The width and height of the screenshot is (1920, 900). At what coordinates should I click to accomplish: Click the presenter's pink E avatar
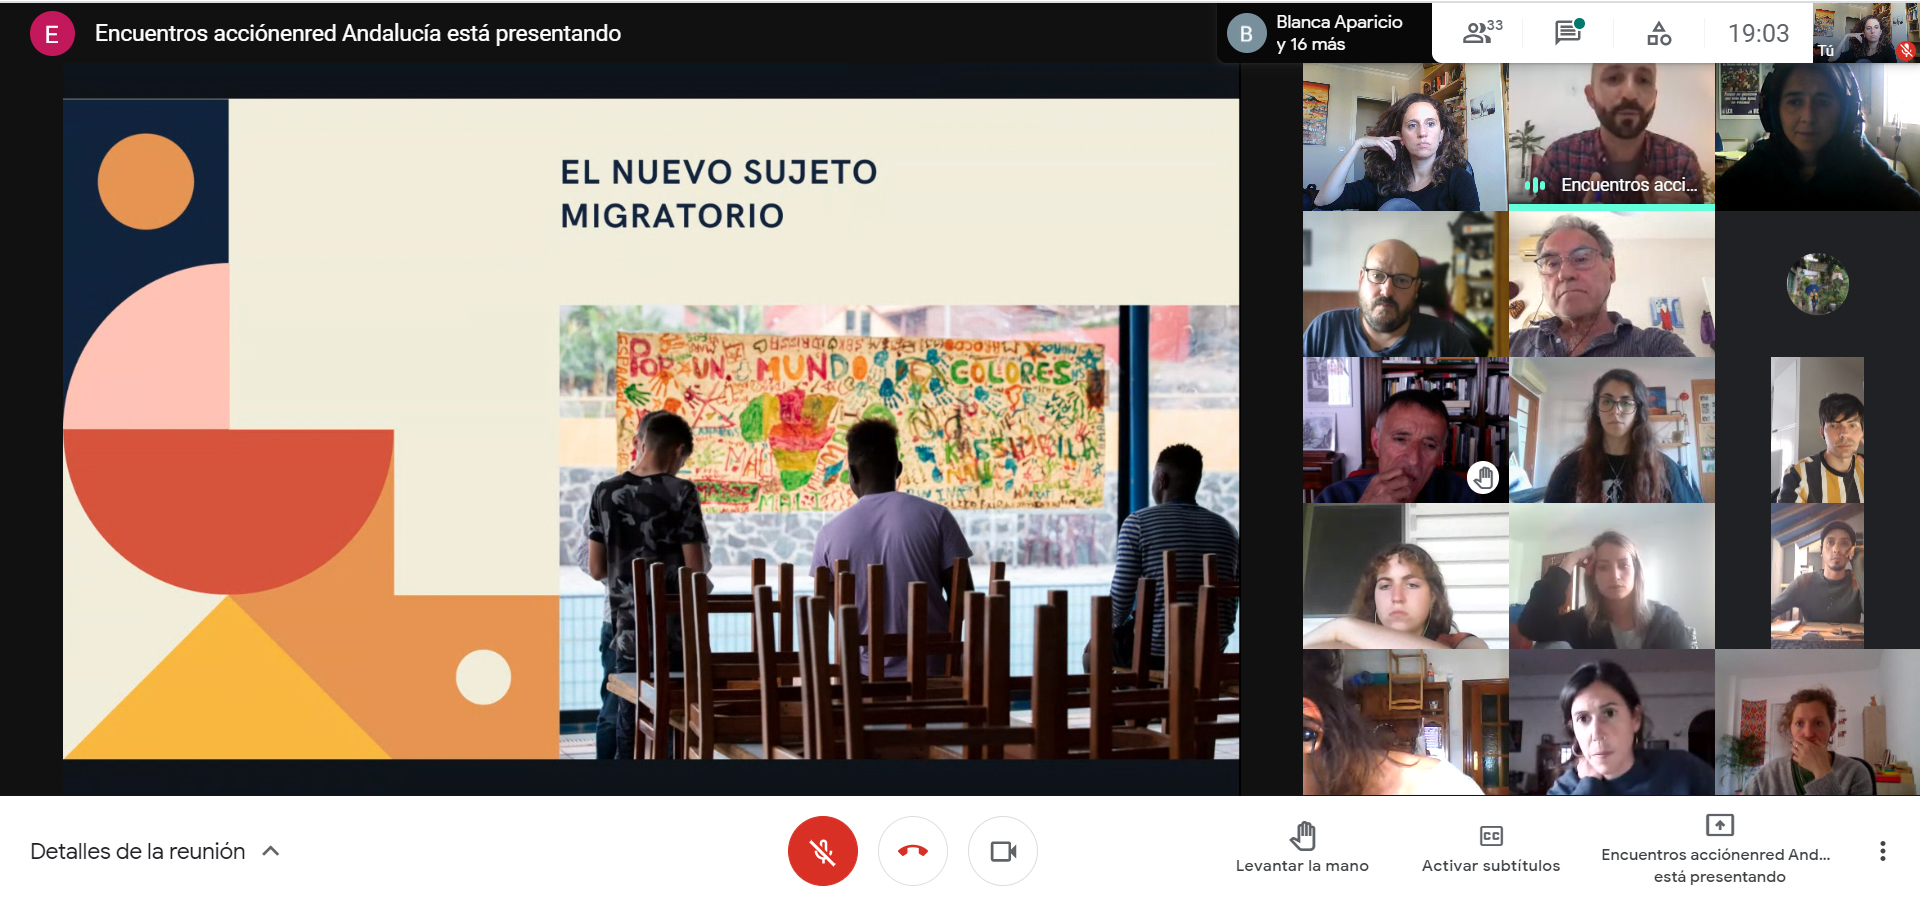point(52,34)
